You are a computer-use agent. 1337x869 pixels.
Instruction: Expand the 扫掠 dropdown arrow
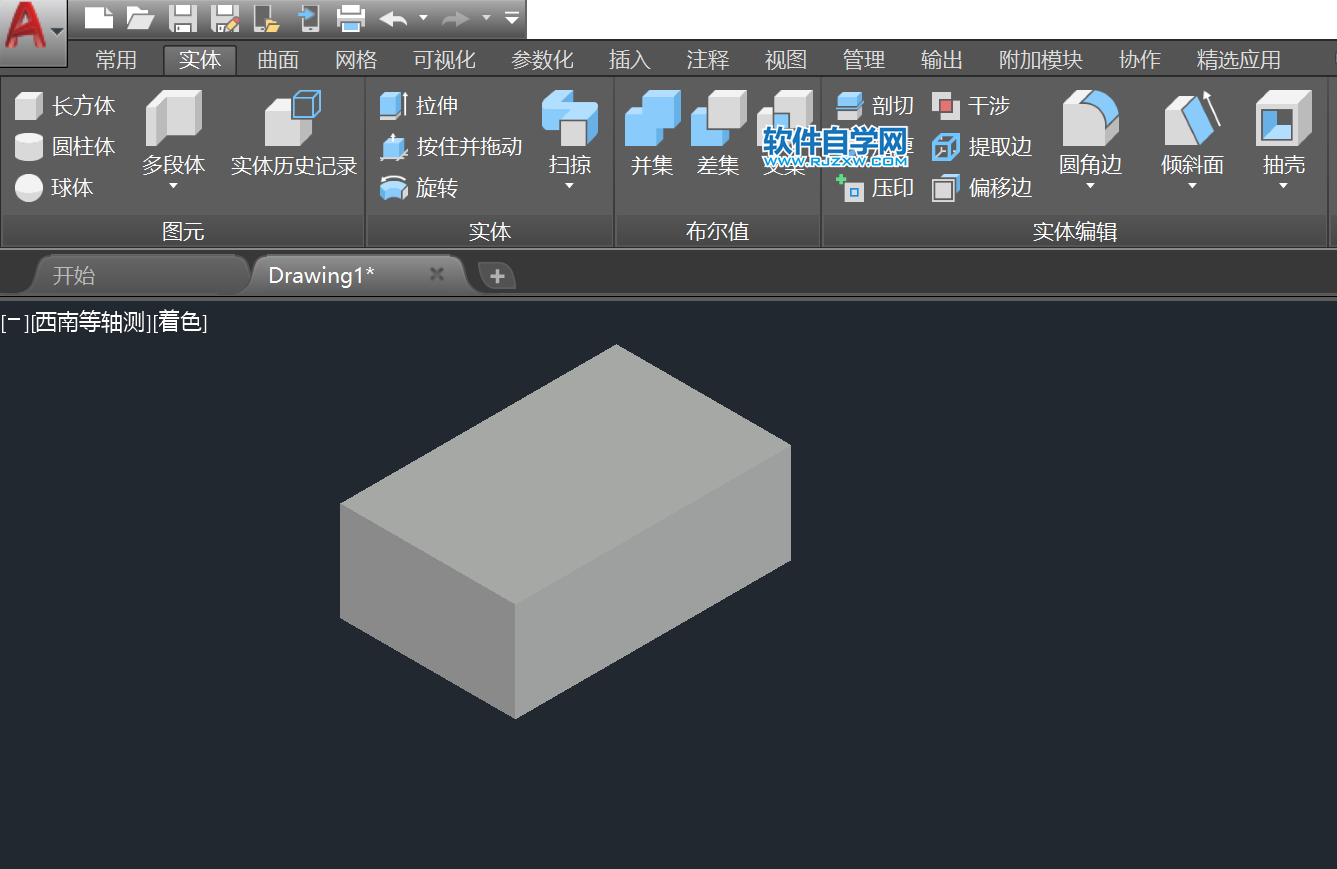click(570, 186)
